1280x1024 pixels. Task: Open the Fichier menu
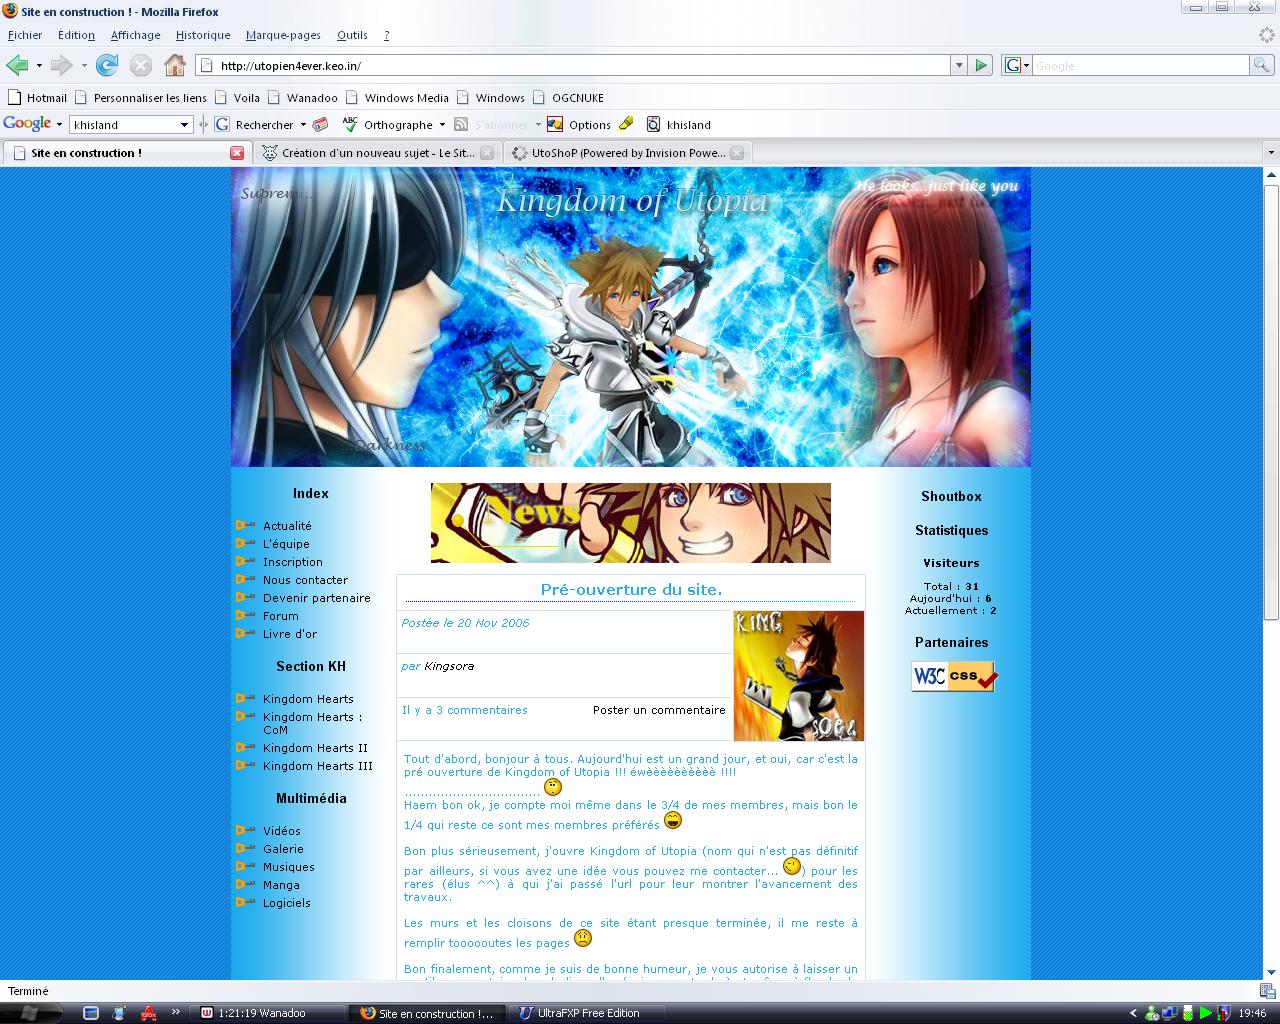(x=25, y=35)
